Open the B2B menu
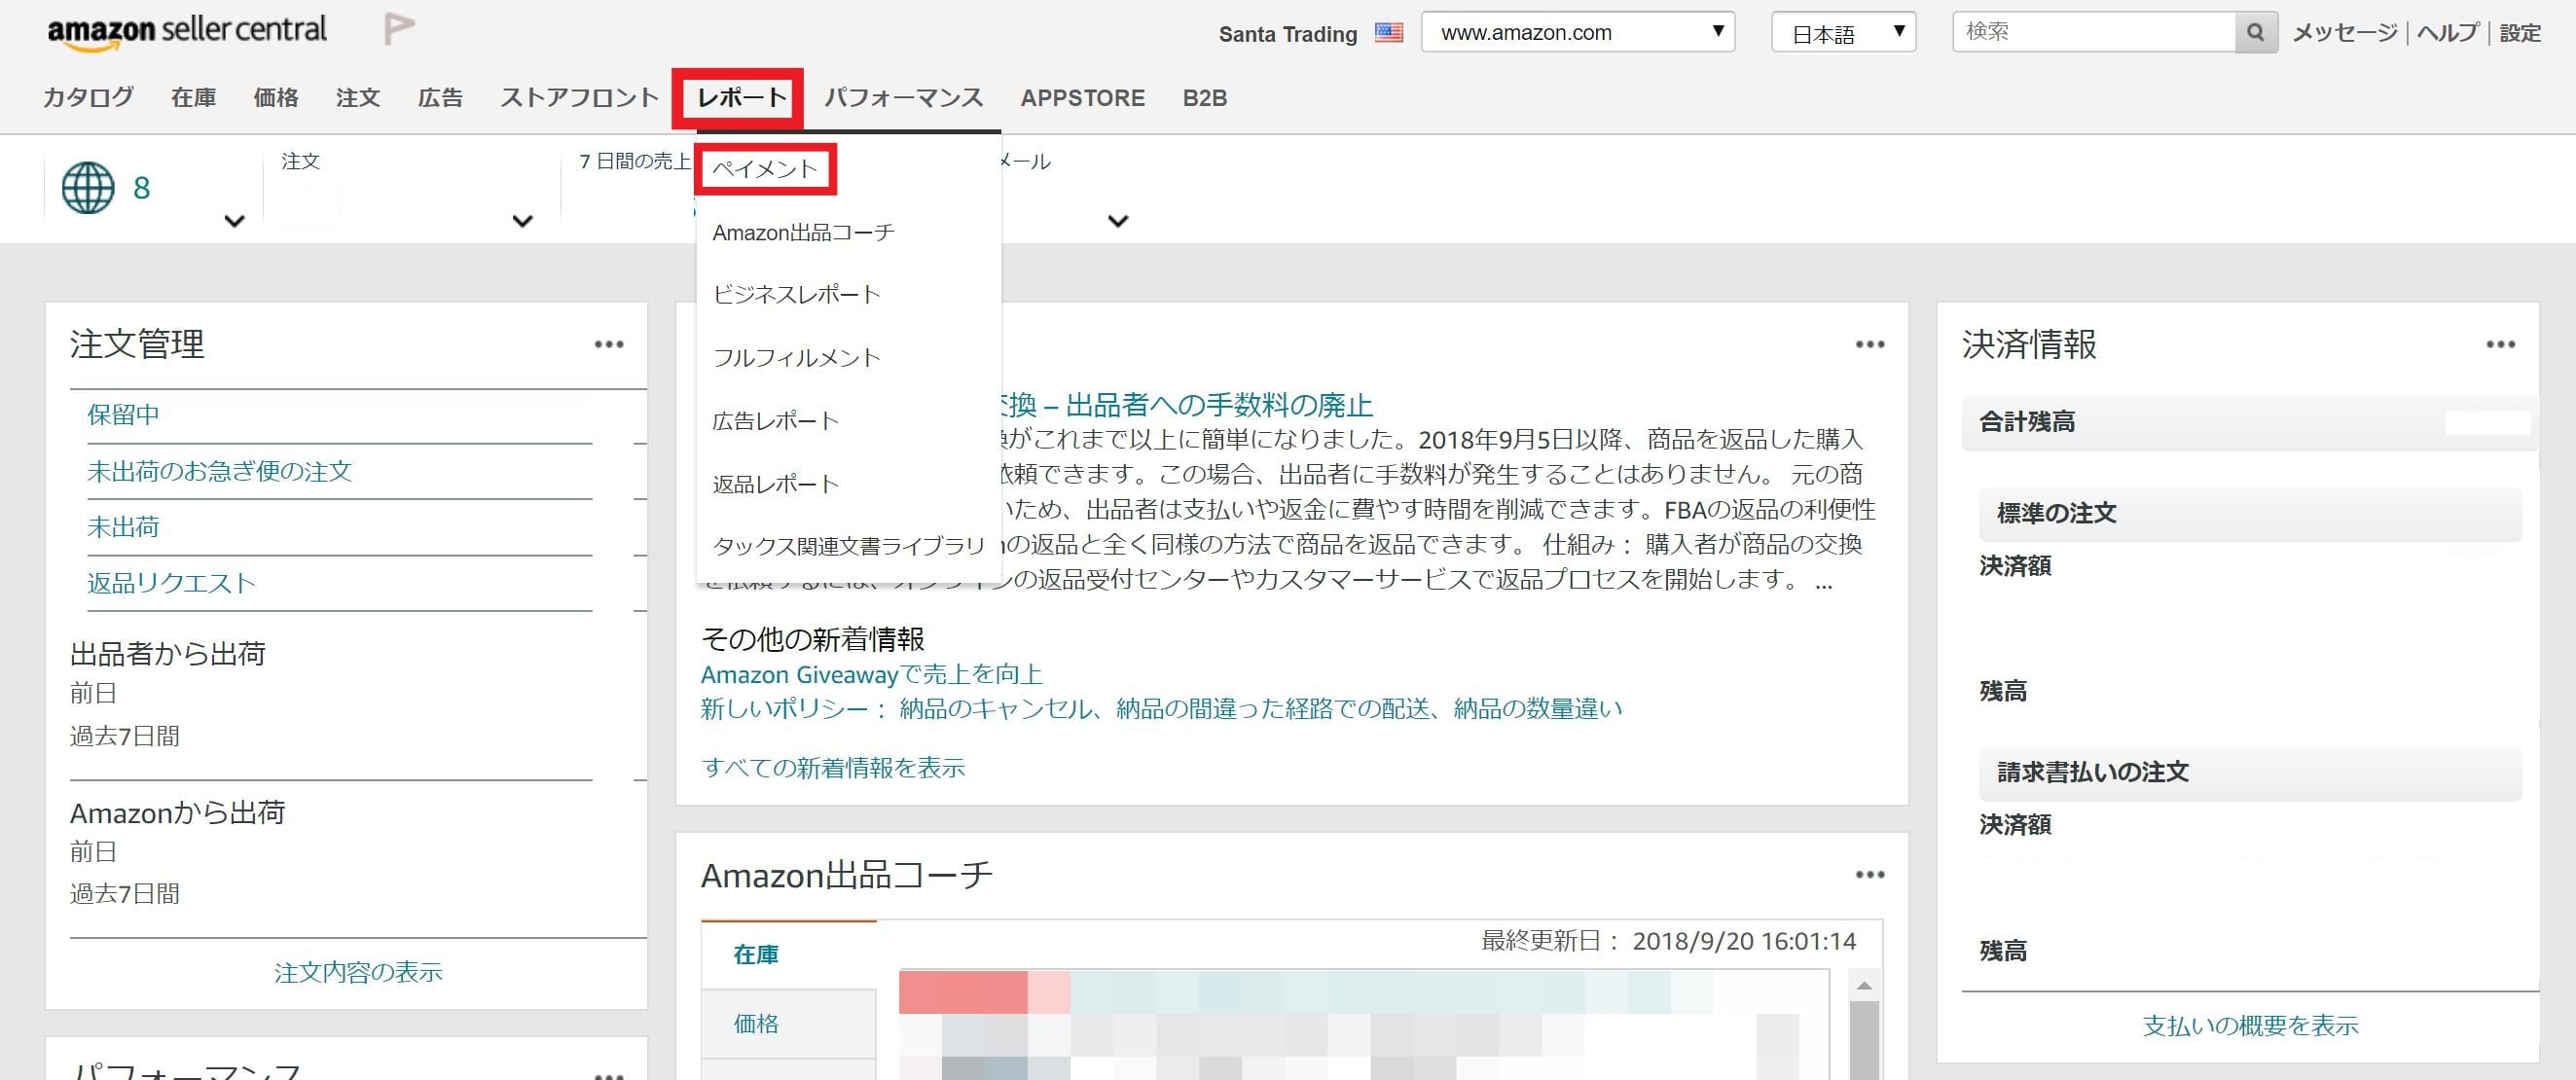 (x=1205, y=97)
